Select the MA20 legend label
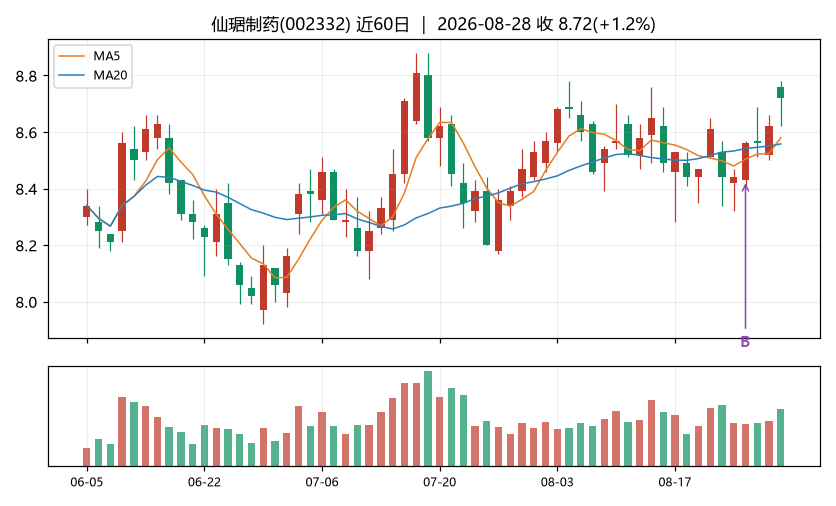The width and height of the screenshot is (836, 506). pos(110,75)
